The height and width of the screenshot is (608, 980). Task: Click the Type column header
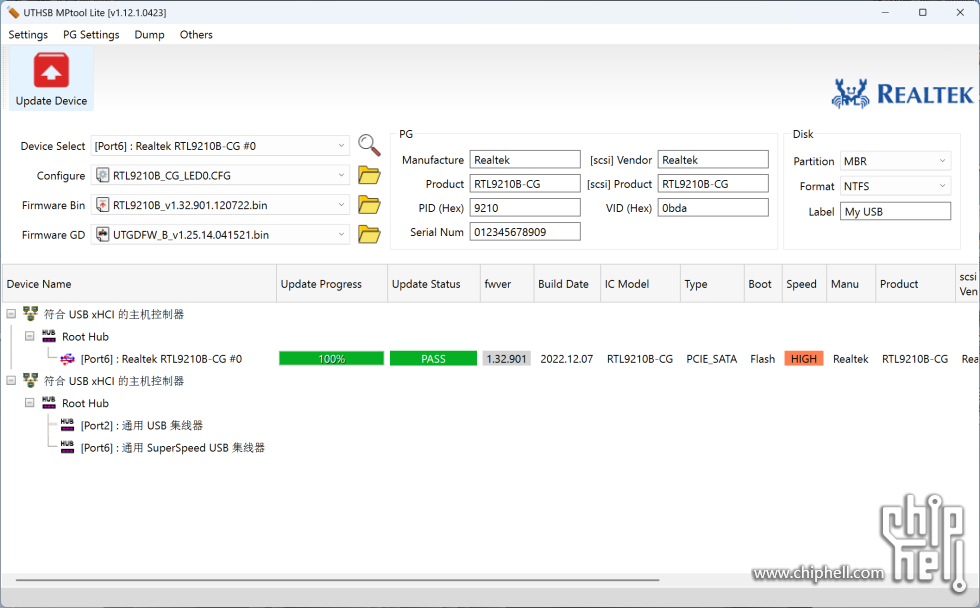(712, 284)
